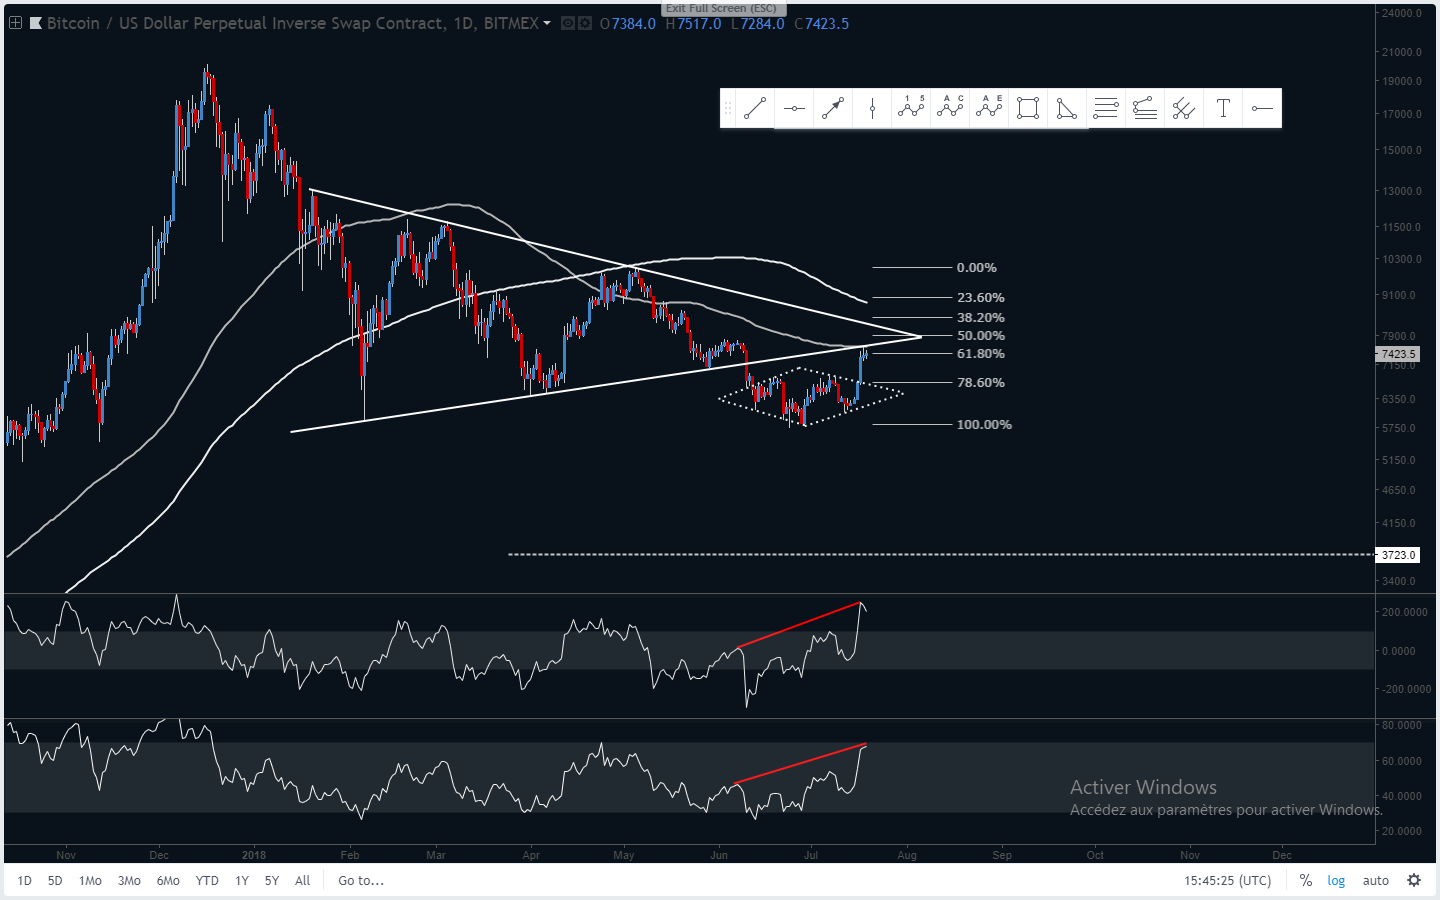Pick the Fibonacci retracement tool
Screen dimensions: 1440x900
coord(1106,108)
